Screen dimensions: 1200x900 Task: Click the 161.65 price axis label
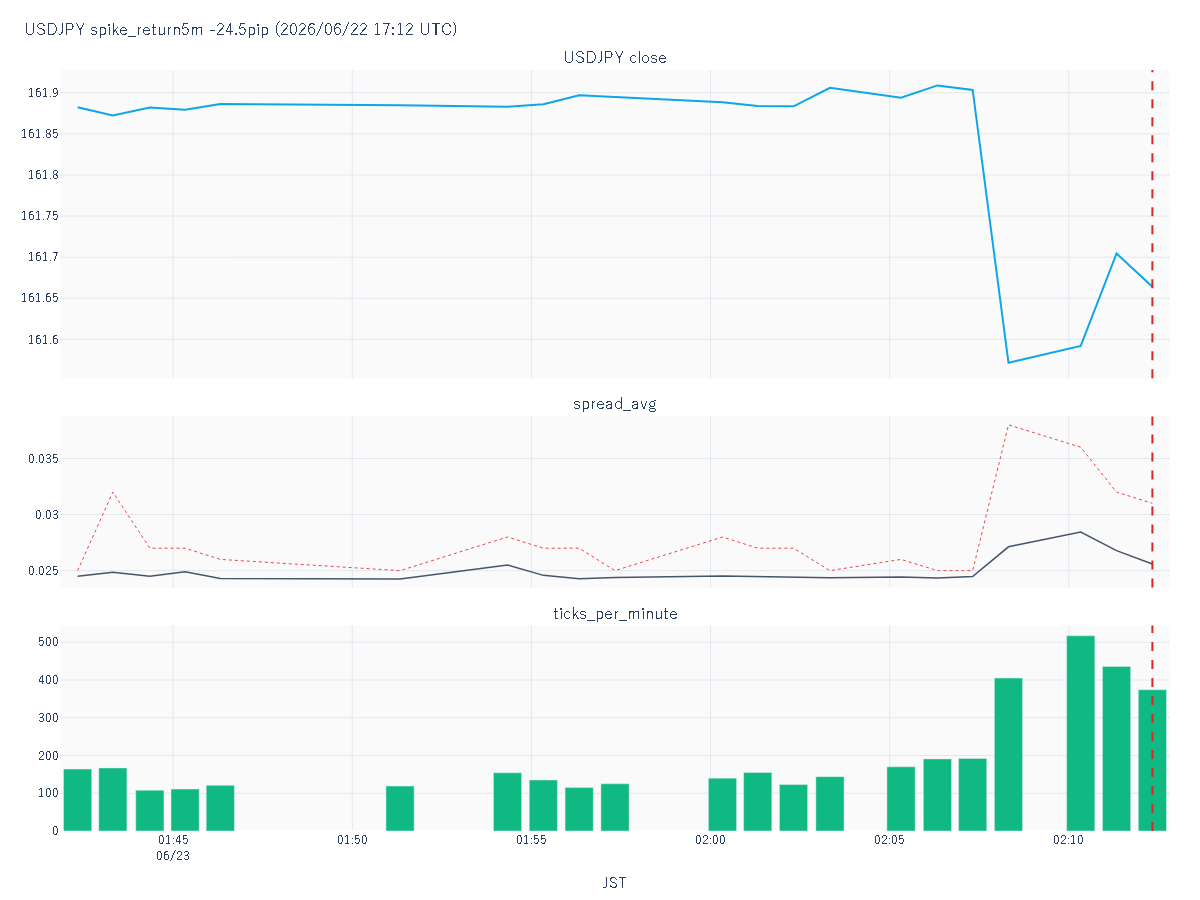(x=39, y=298)
